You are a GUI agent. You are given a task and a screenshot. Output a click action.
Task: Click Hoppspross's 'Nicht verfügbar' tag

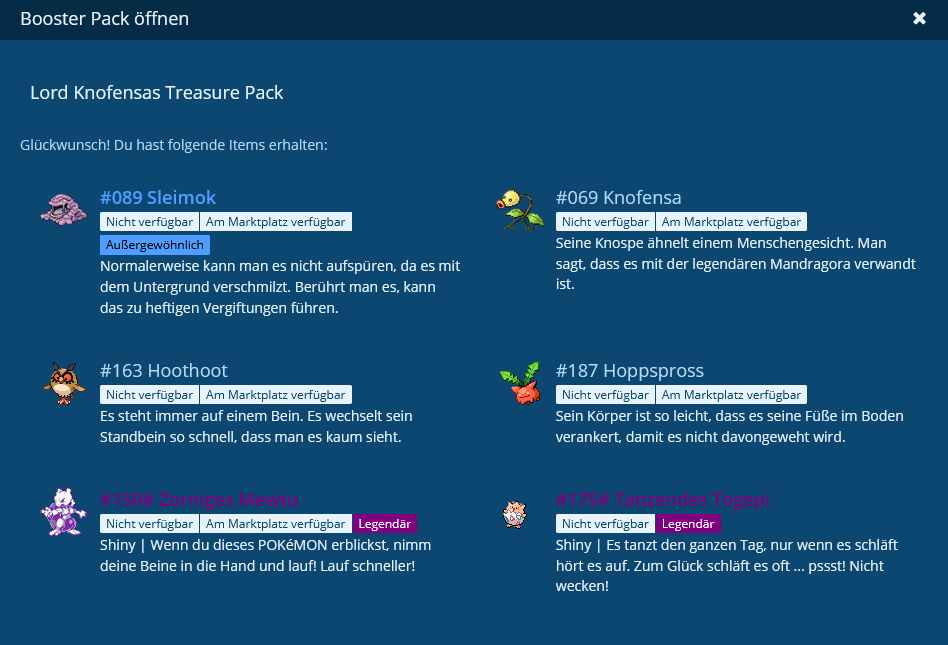click(x=605, y=395)
